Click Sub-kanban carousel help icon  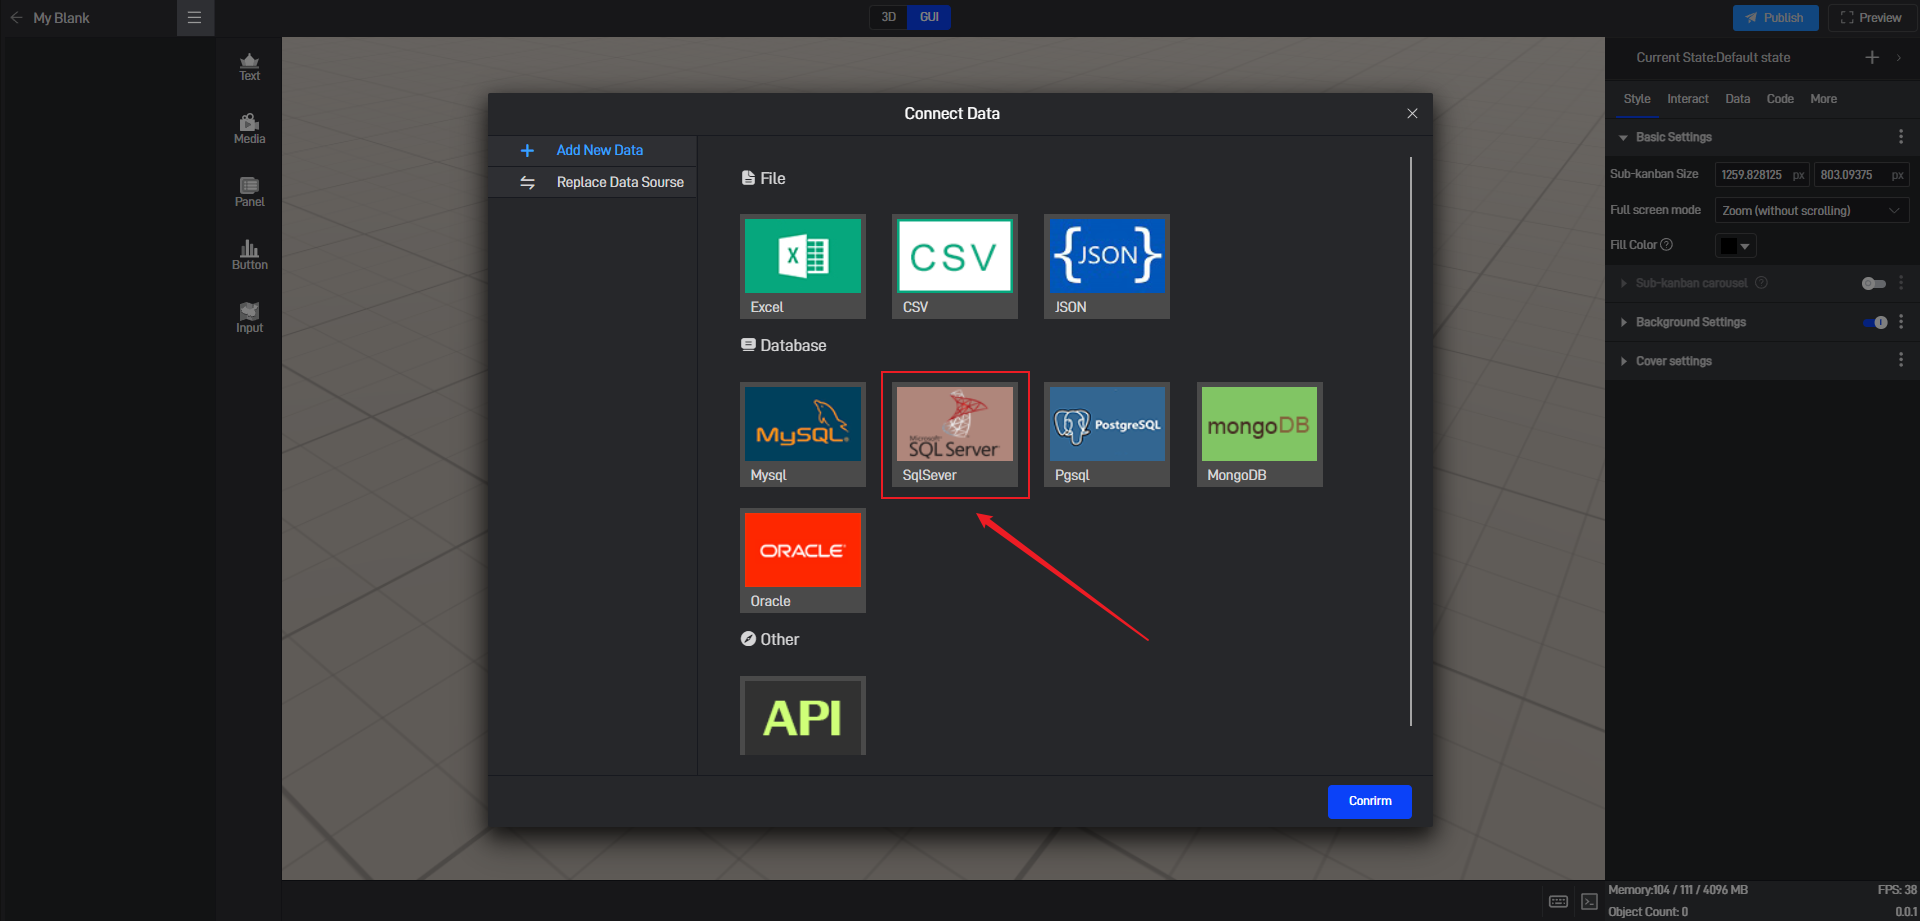1762,283
